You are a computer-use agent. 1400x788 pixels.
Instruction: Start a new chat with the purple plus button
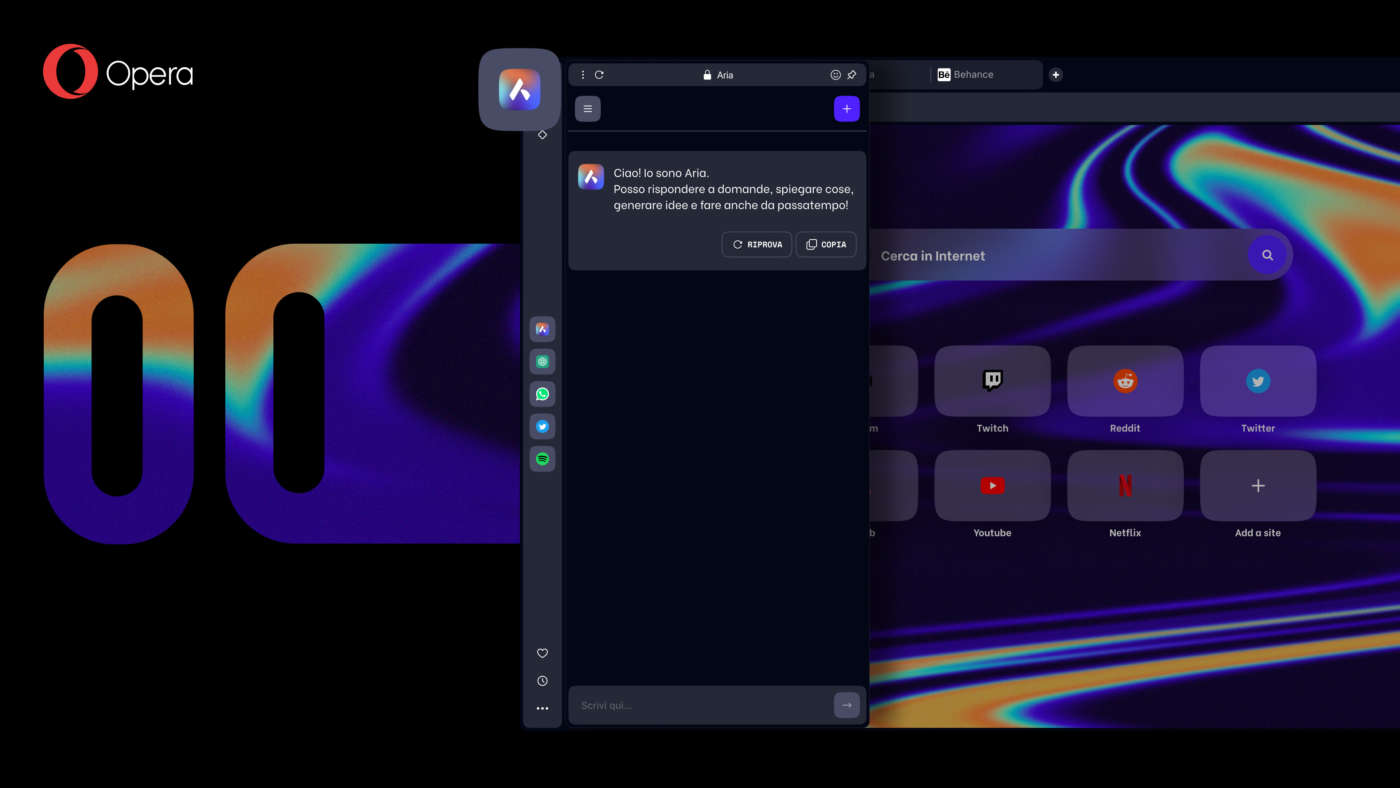(847, 108)
